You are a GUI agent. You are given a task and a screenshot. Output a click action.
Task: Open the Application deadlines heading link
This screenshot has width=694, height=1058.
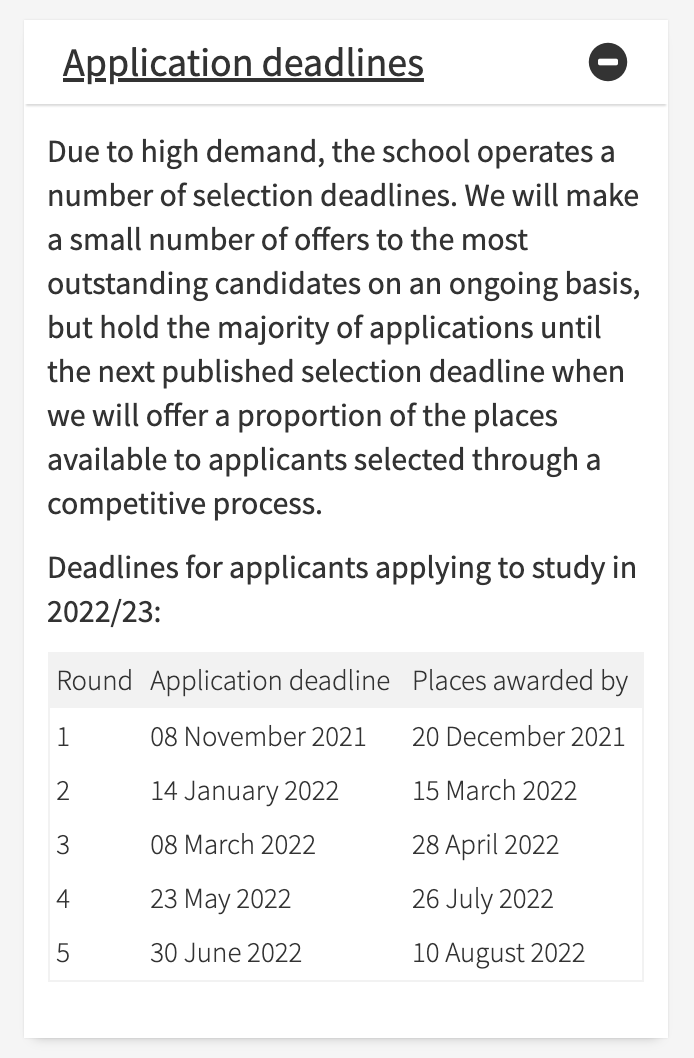243,63
